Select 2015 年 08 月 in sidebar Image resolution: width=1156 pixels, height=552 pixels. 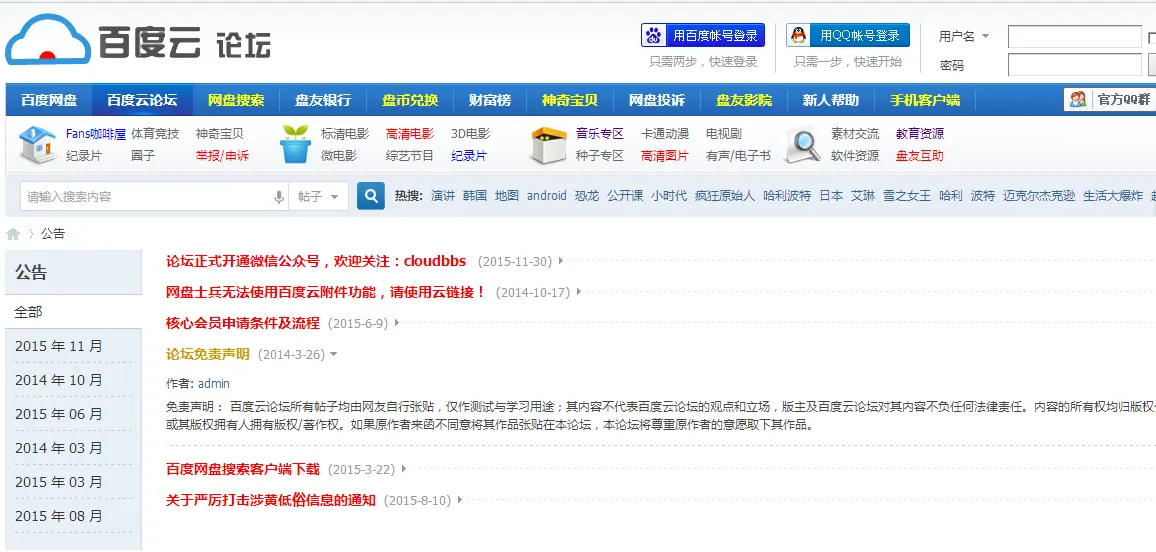tap(59, 516)
